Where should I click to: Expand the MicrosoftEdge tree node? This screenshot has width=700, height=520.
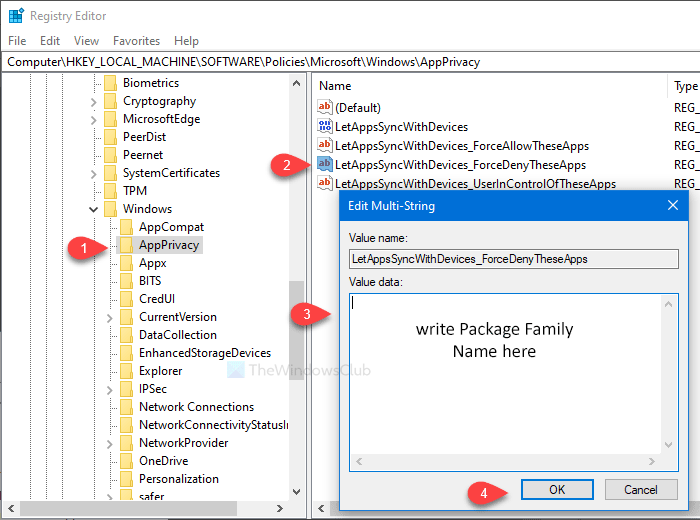[93, 120]
